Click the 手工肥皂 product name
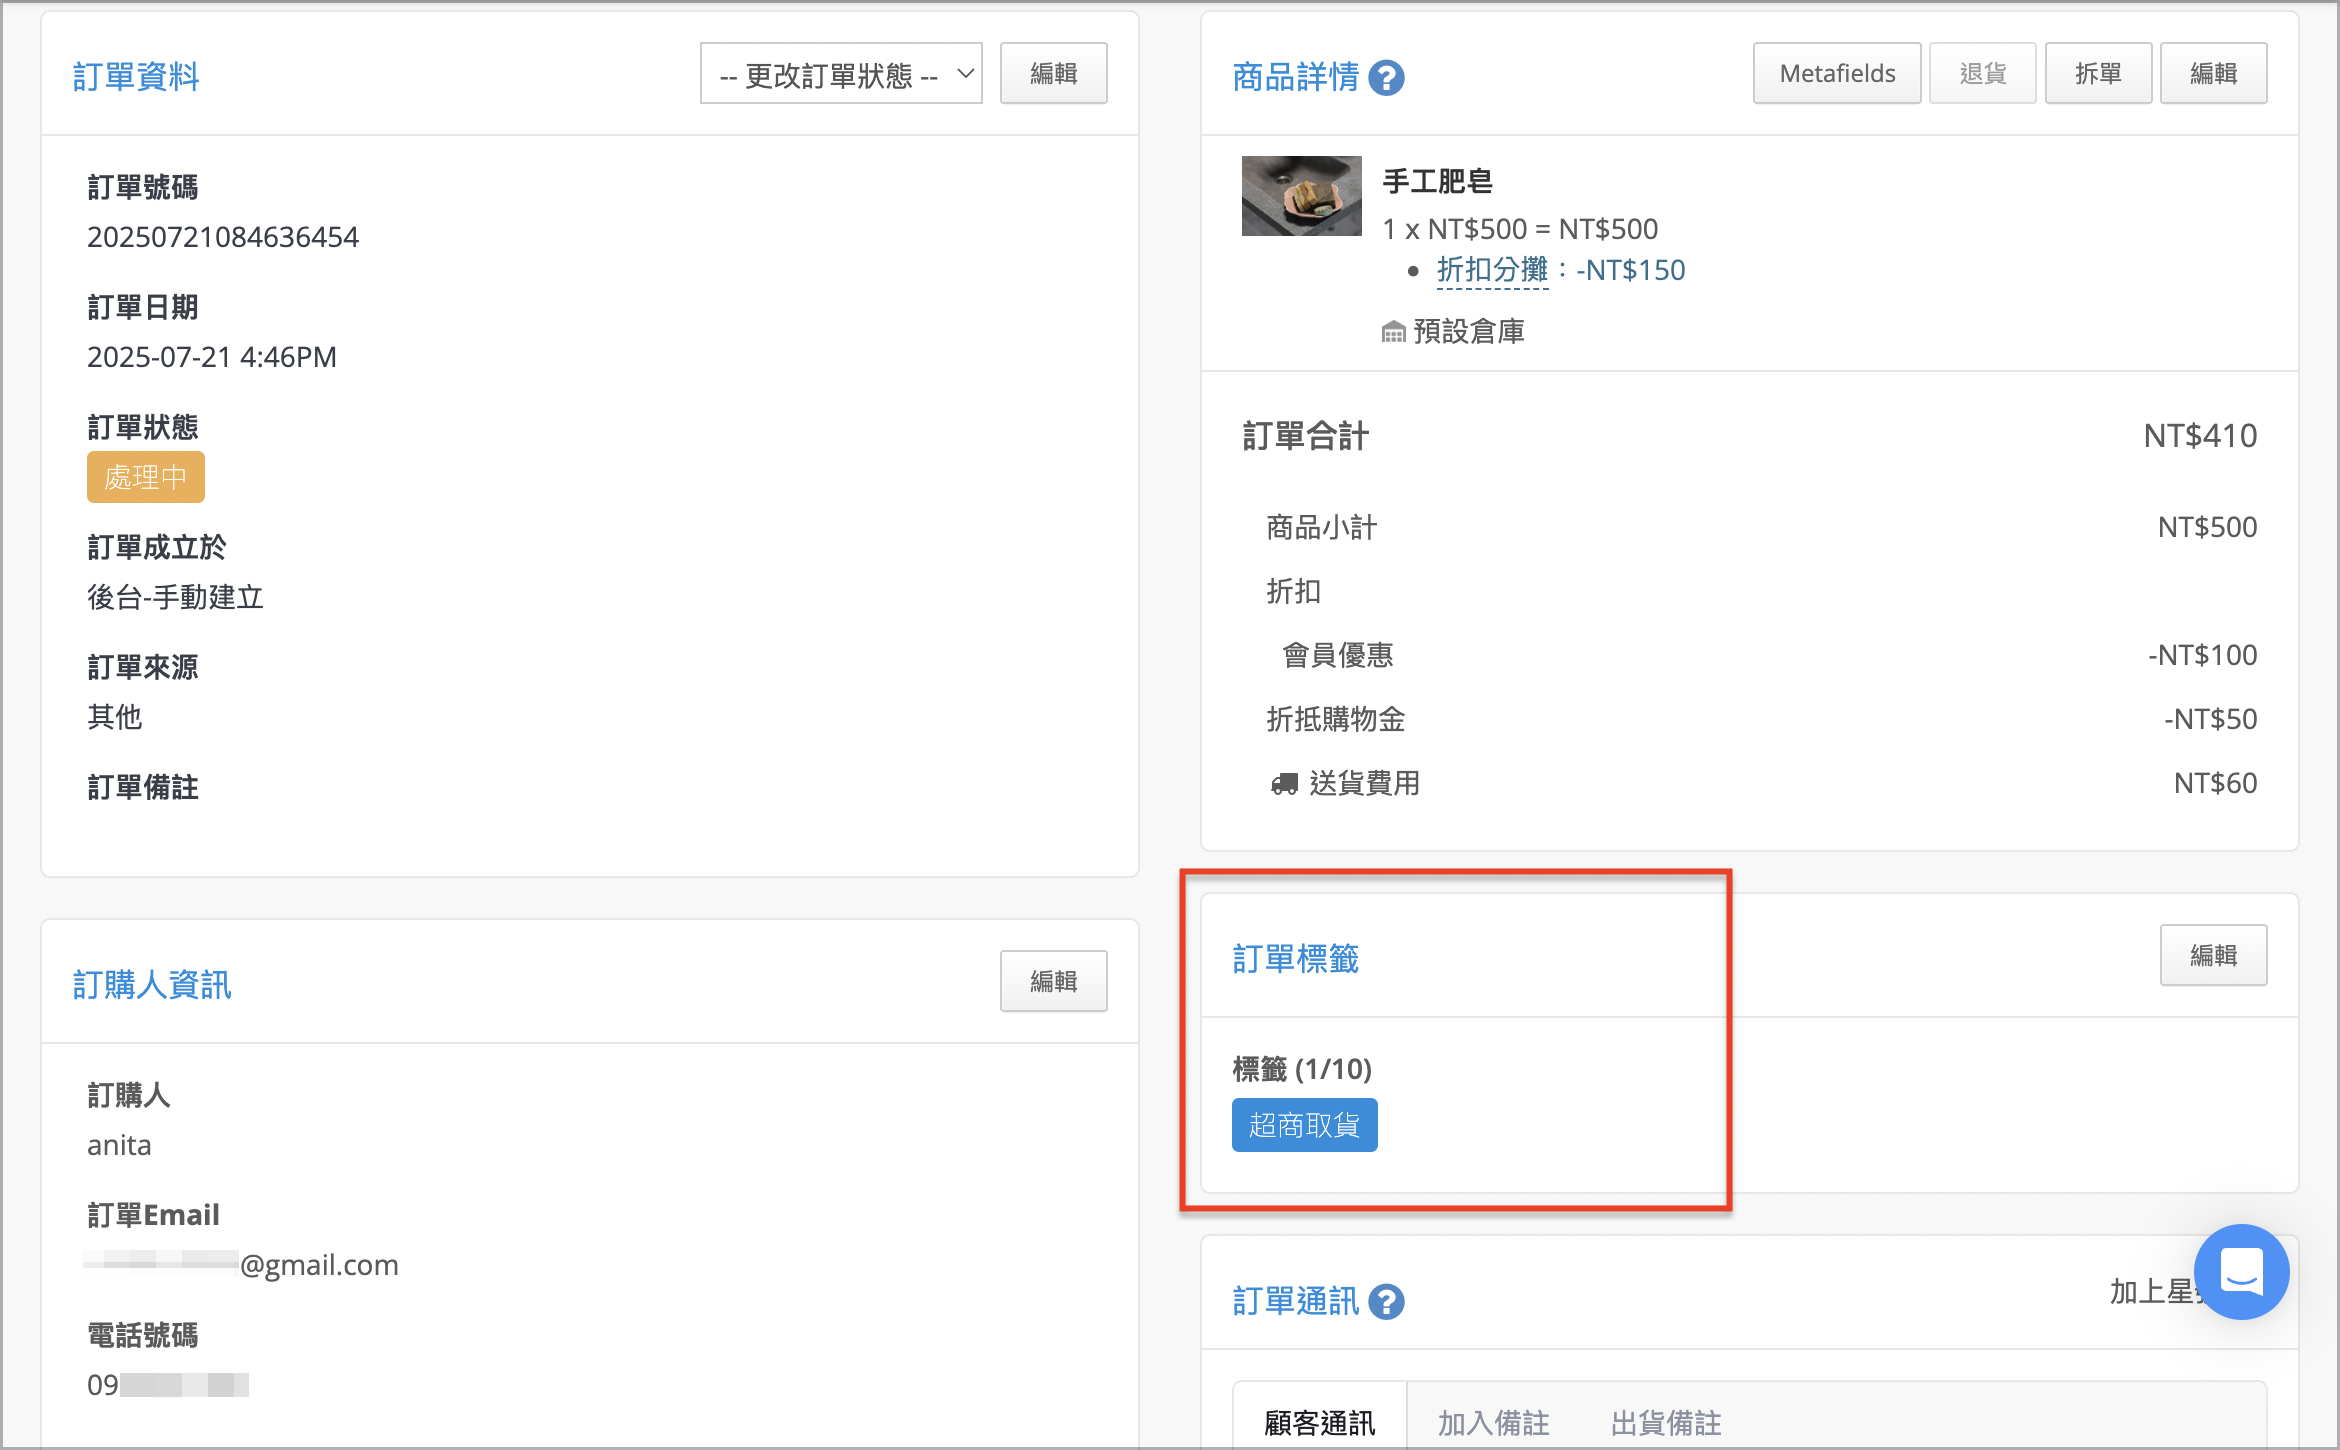 tap(1437, 182)
